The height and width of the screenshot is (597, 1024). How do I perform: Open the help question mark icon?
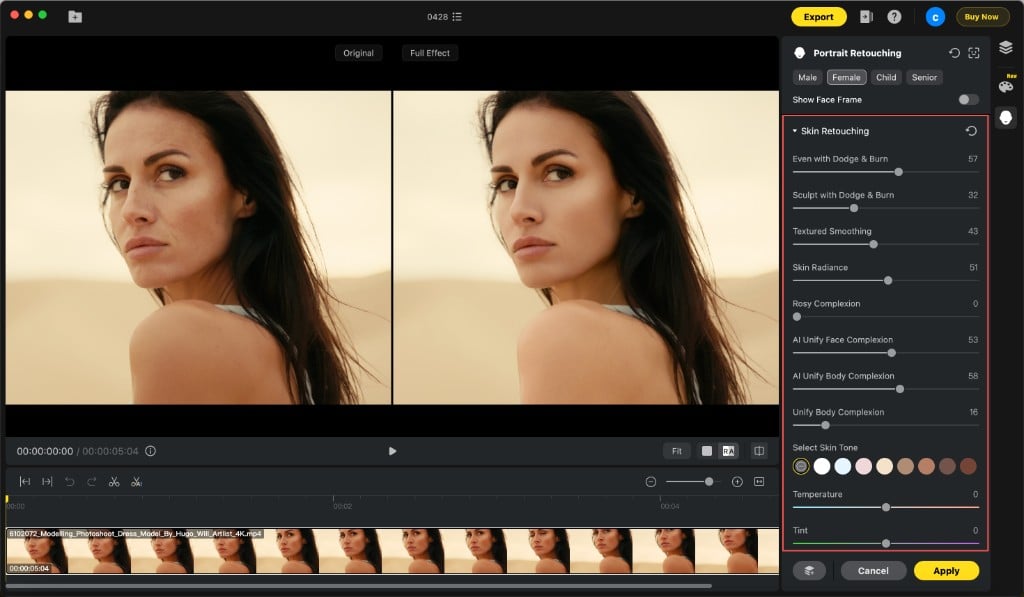tap(894, 16)
